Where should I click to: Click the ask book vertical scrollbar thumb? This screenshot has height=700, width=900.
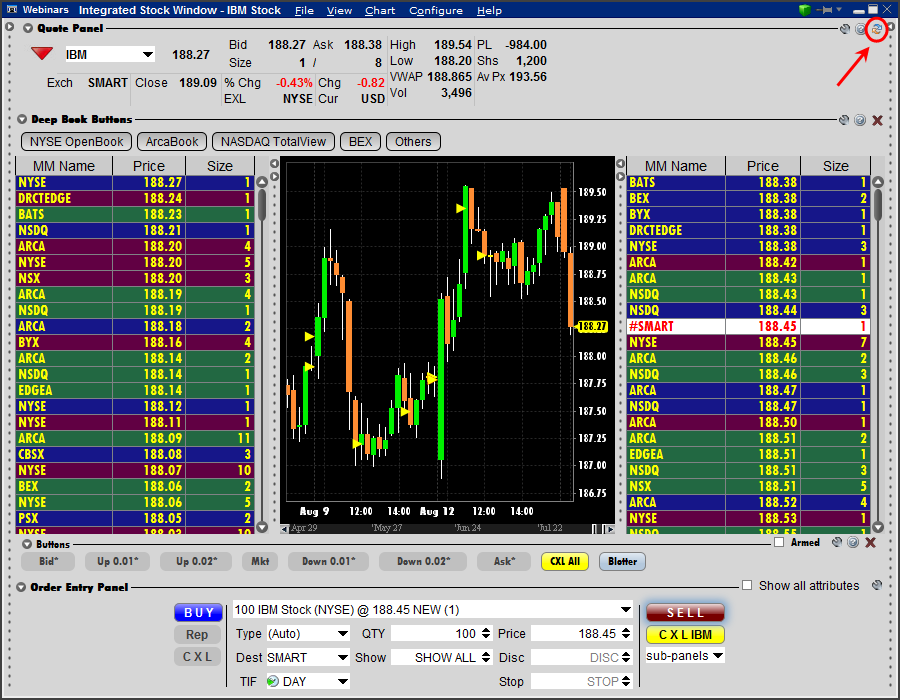tap(878, 205)
